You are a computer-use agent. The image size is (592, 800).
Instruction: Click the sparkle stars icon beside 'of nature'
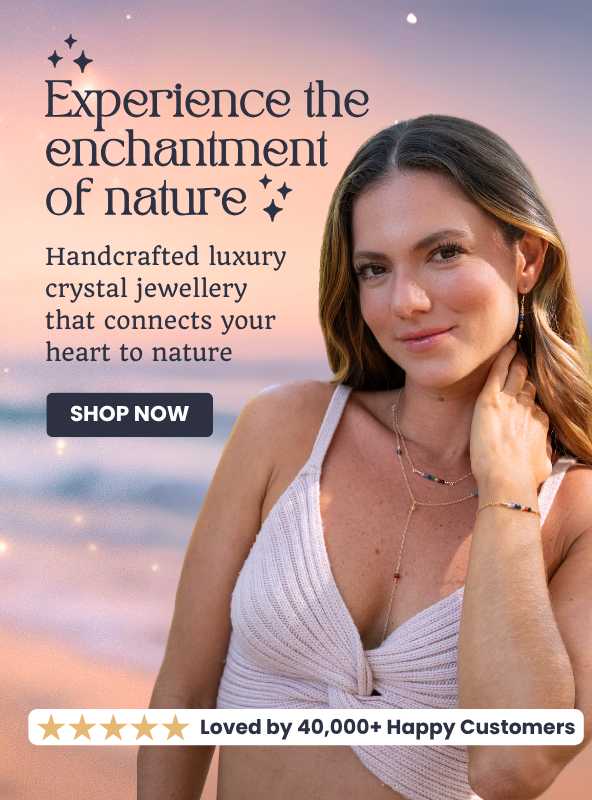pyautogui.click(x=275, y=197)
